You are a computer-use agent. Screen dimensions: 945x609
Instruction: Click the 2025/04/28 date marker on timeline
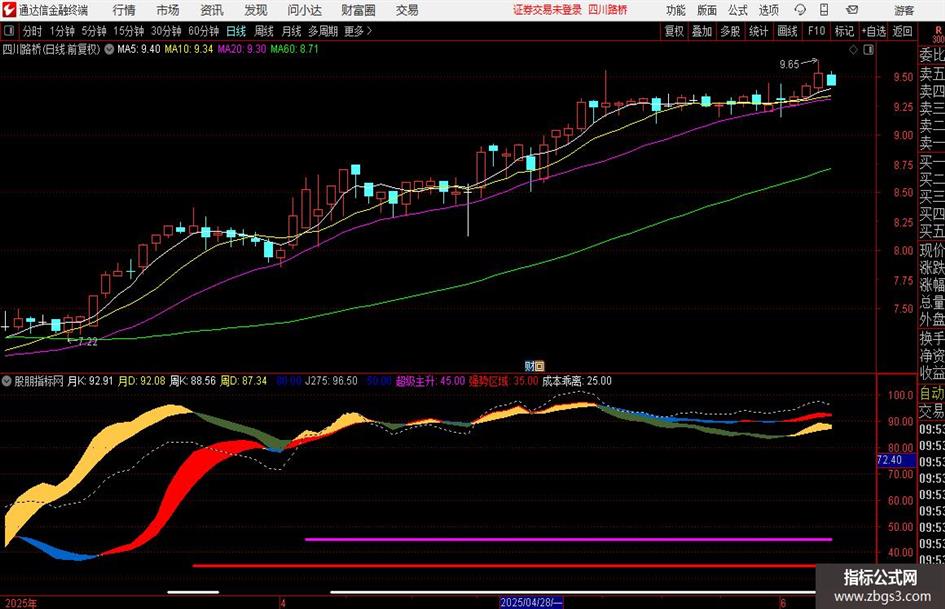pos(531,602)
